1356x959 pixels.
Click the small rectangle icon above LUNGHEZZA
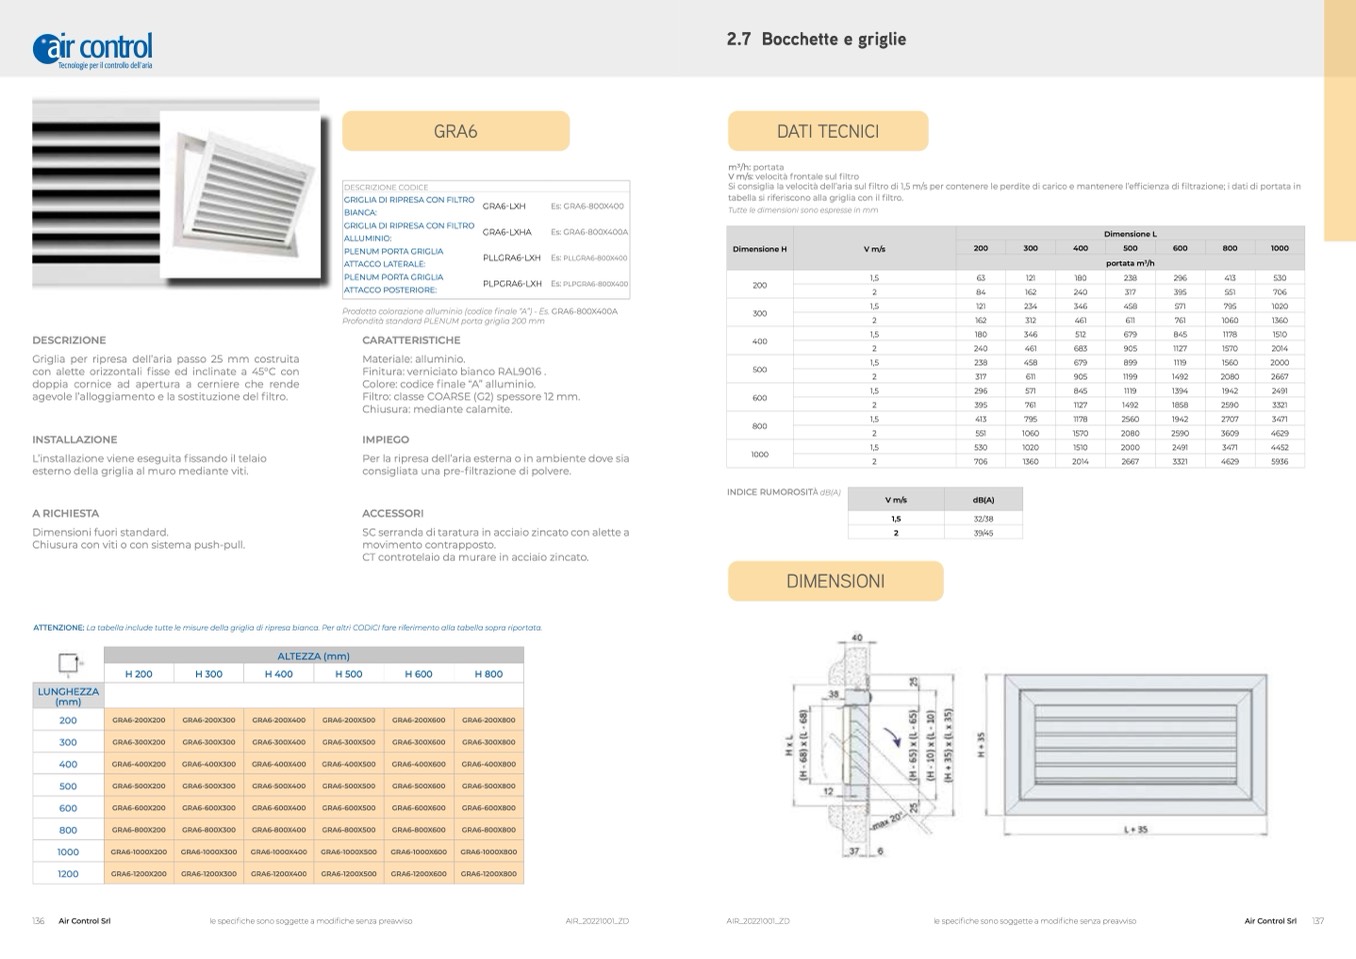coord(68,663)
